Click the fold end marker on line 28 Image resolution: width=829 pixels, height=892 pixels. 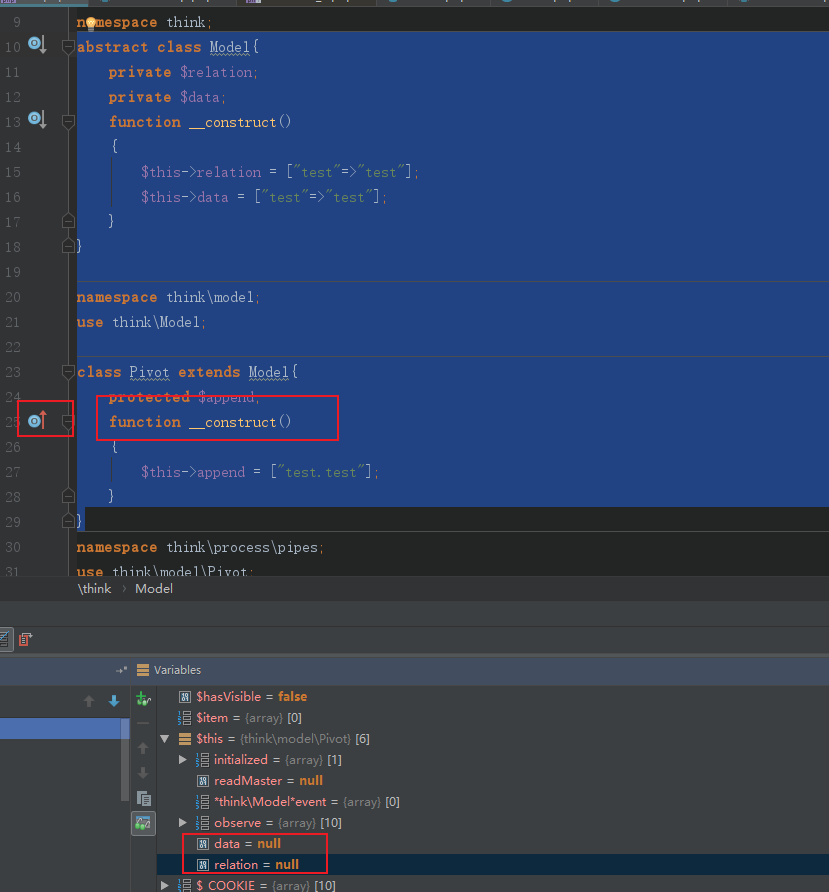[68, 496]
